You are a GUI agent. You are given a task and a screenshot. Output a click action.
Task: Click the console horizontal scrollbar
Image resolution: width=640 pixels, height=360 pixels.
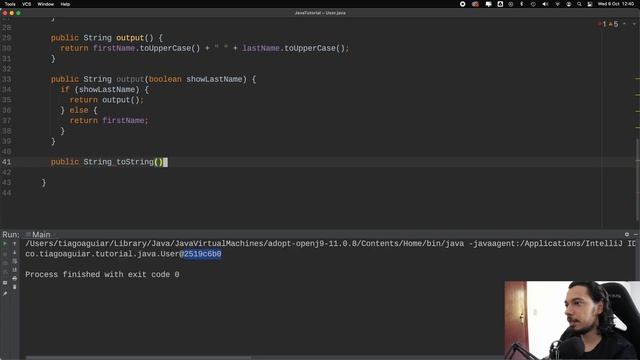(x=139, y=358)
